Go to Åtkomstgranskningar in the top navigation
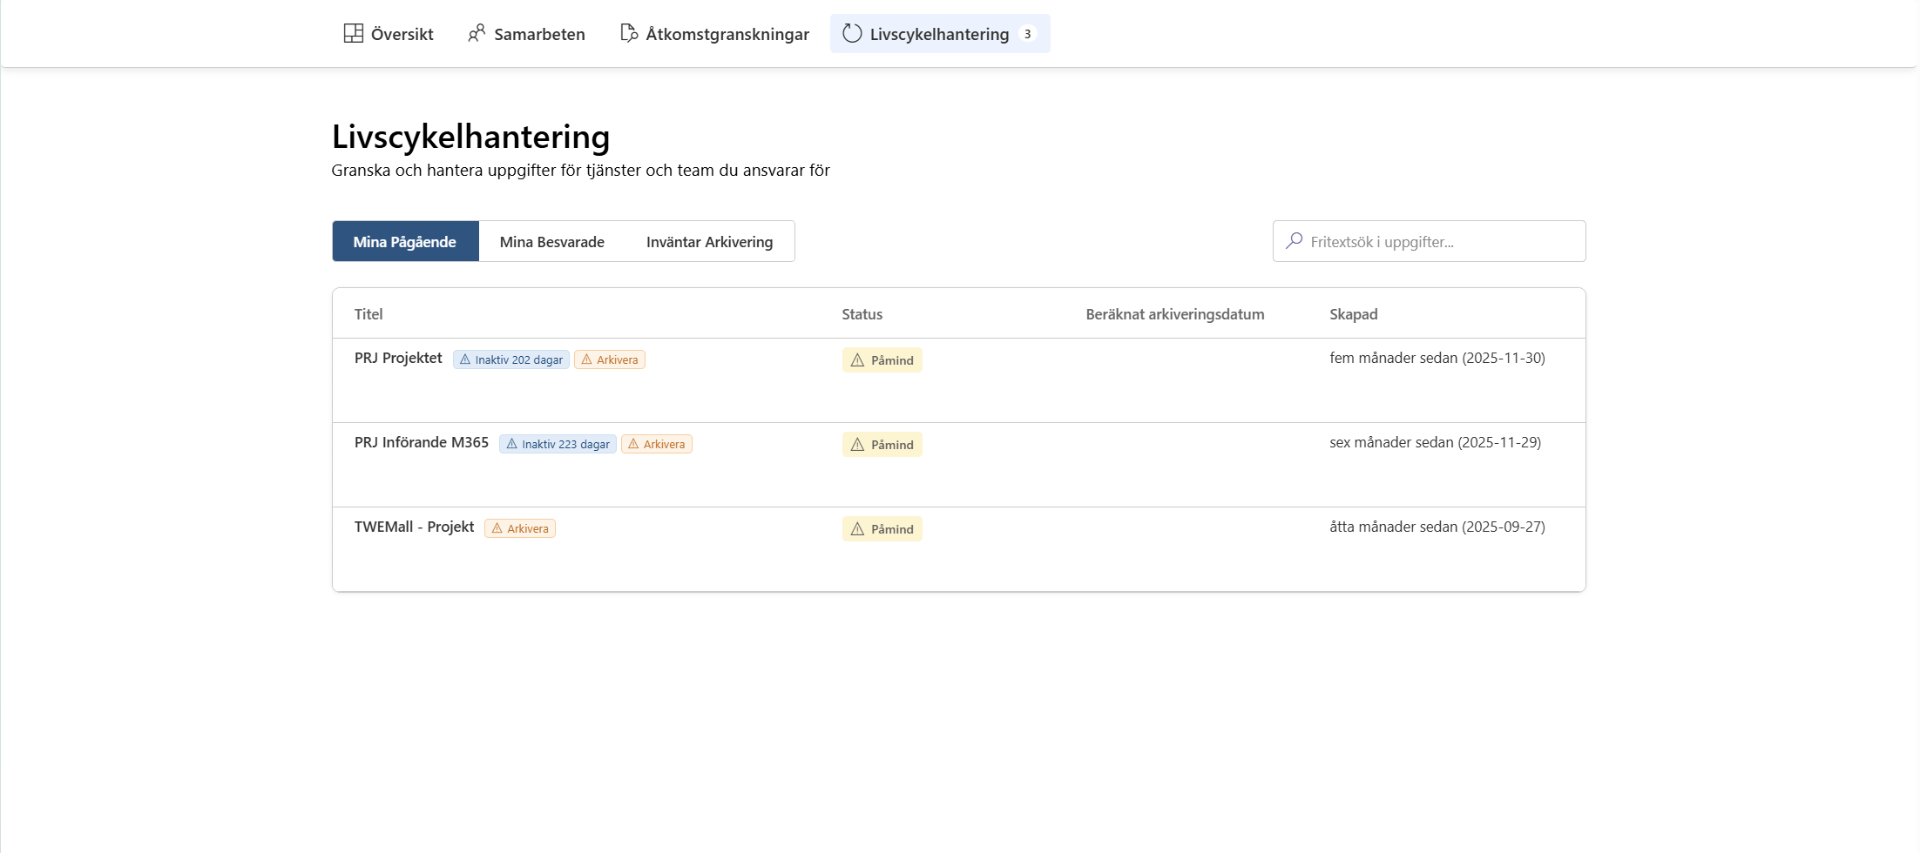This screenshot has width=1920, height=853. click(714, 33)
